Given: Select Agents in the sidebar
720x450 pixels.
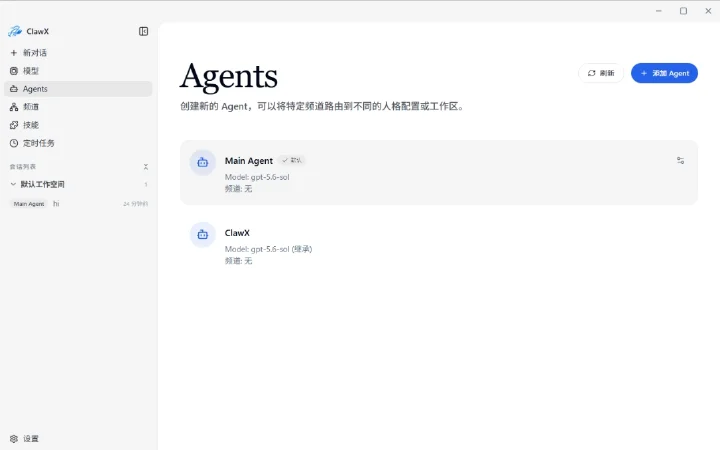Looking at the screenshot, I should 78,89.
